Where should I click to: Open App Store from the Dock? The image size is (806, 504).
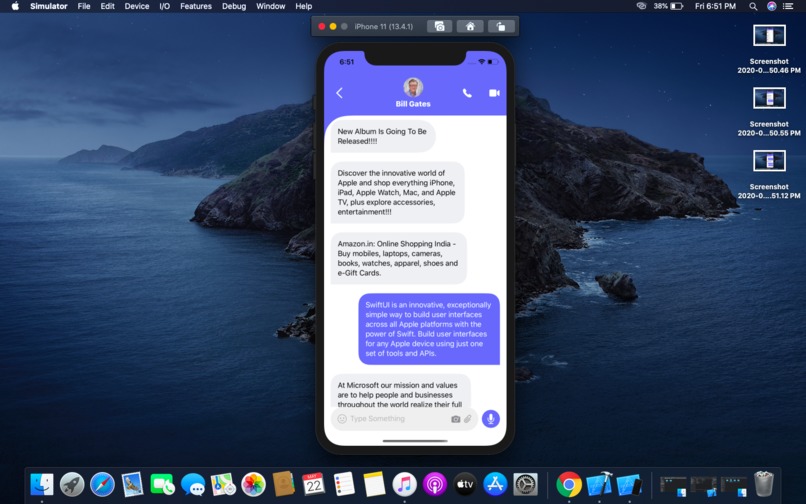(495, 484)
